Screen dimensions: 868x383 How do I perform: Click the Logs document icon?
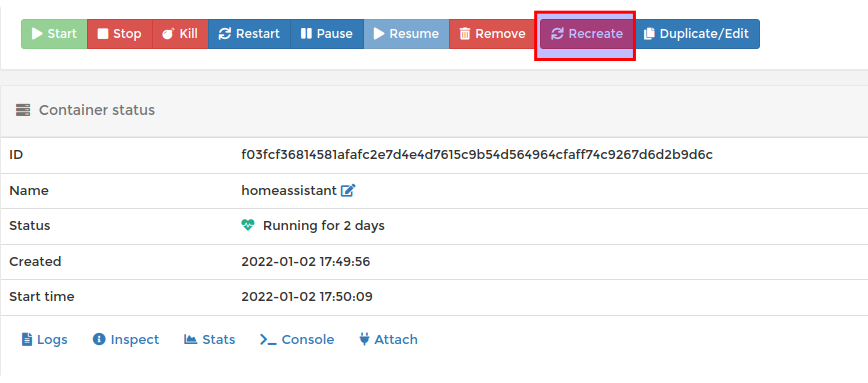pos(27,339)
